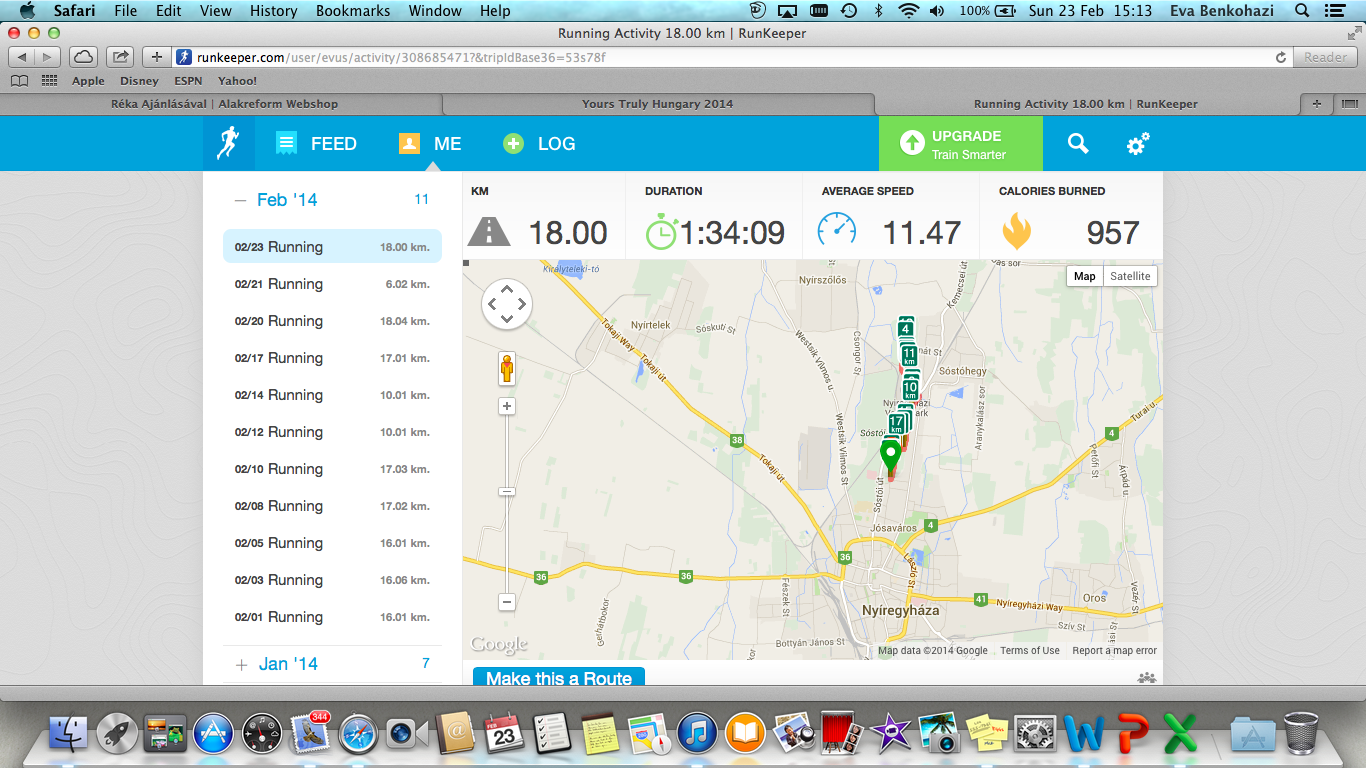
Task: Click the Safari back button
Action: [21, 57]
